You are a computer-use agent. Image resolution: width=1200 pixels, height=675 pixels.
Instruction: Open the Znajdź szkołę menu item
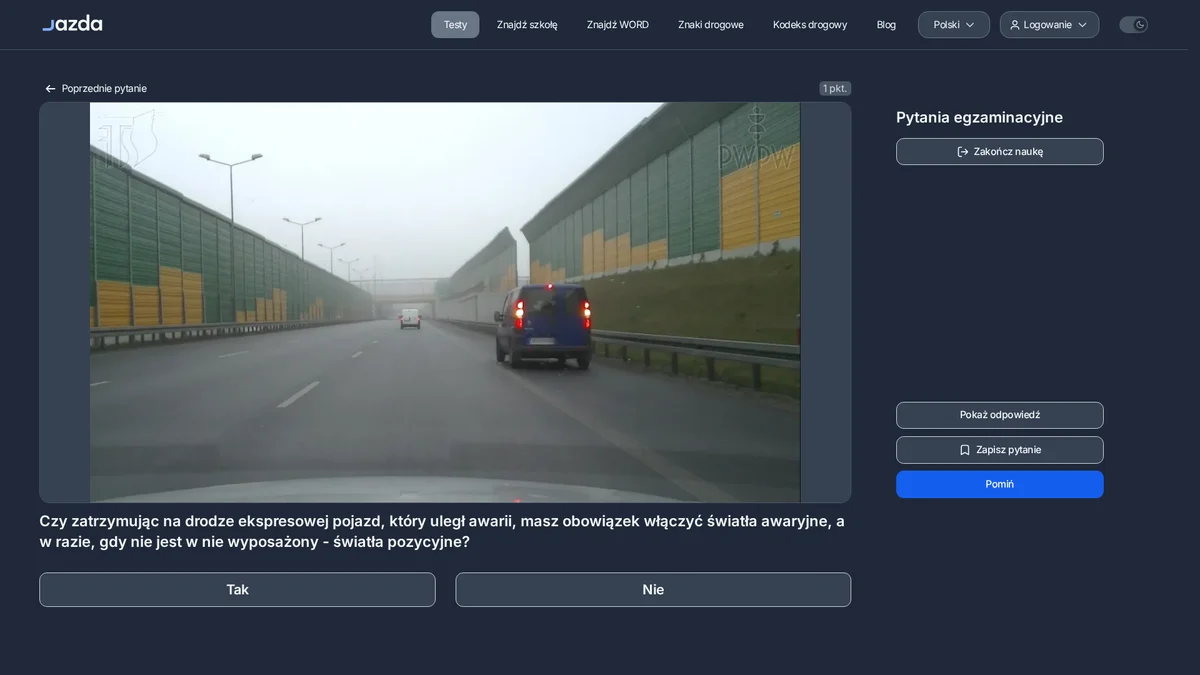click(x=527, y=25)
